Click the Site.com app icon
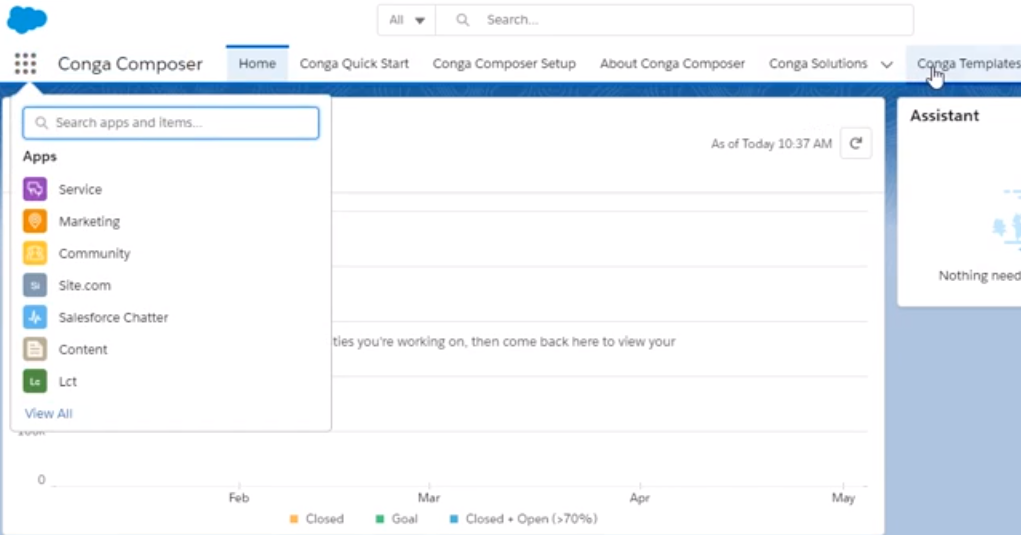Screen dimensions: 1021x535 tap(35, 285)
